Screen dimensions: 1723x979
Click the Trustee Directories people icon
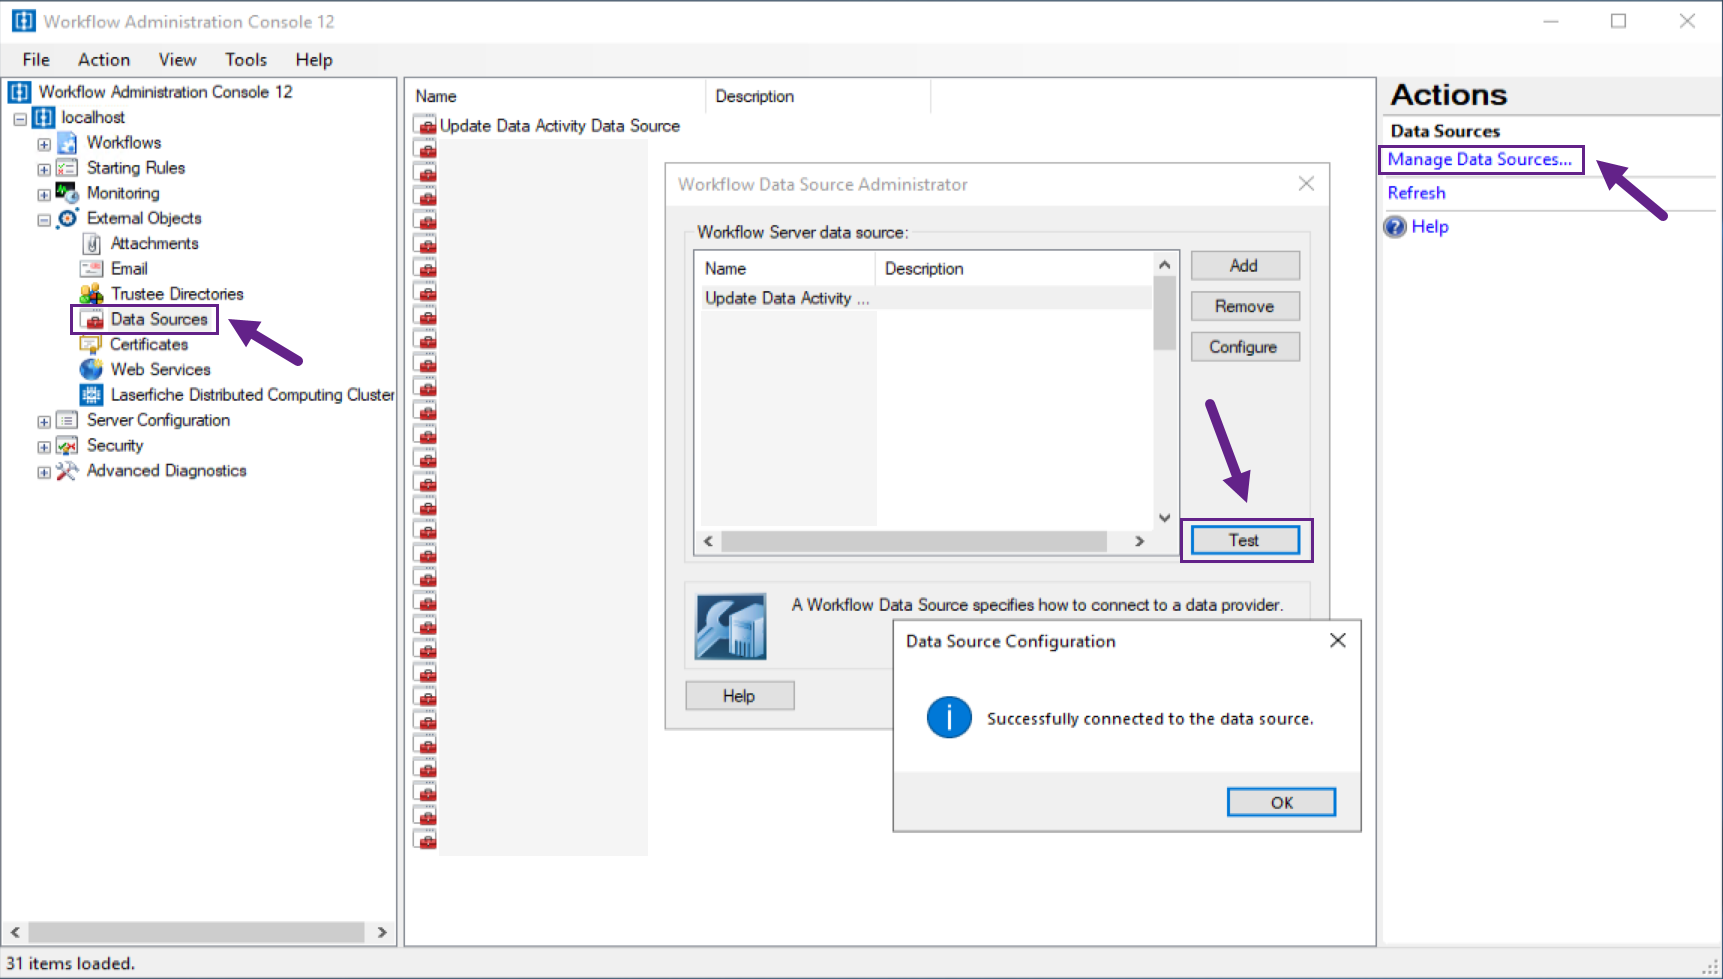(91, 294)
